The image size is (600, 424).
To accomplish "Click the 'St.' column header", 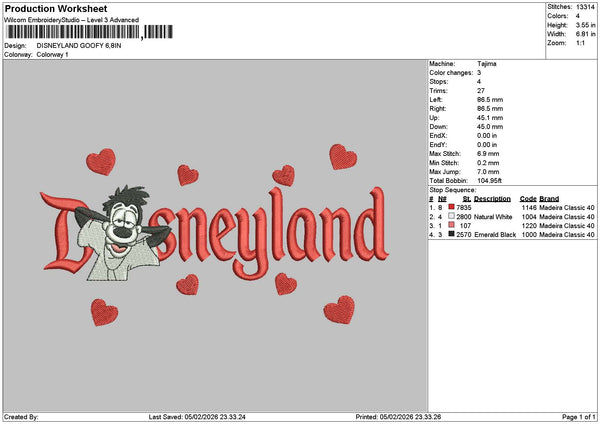I will [467, 199].
